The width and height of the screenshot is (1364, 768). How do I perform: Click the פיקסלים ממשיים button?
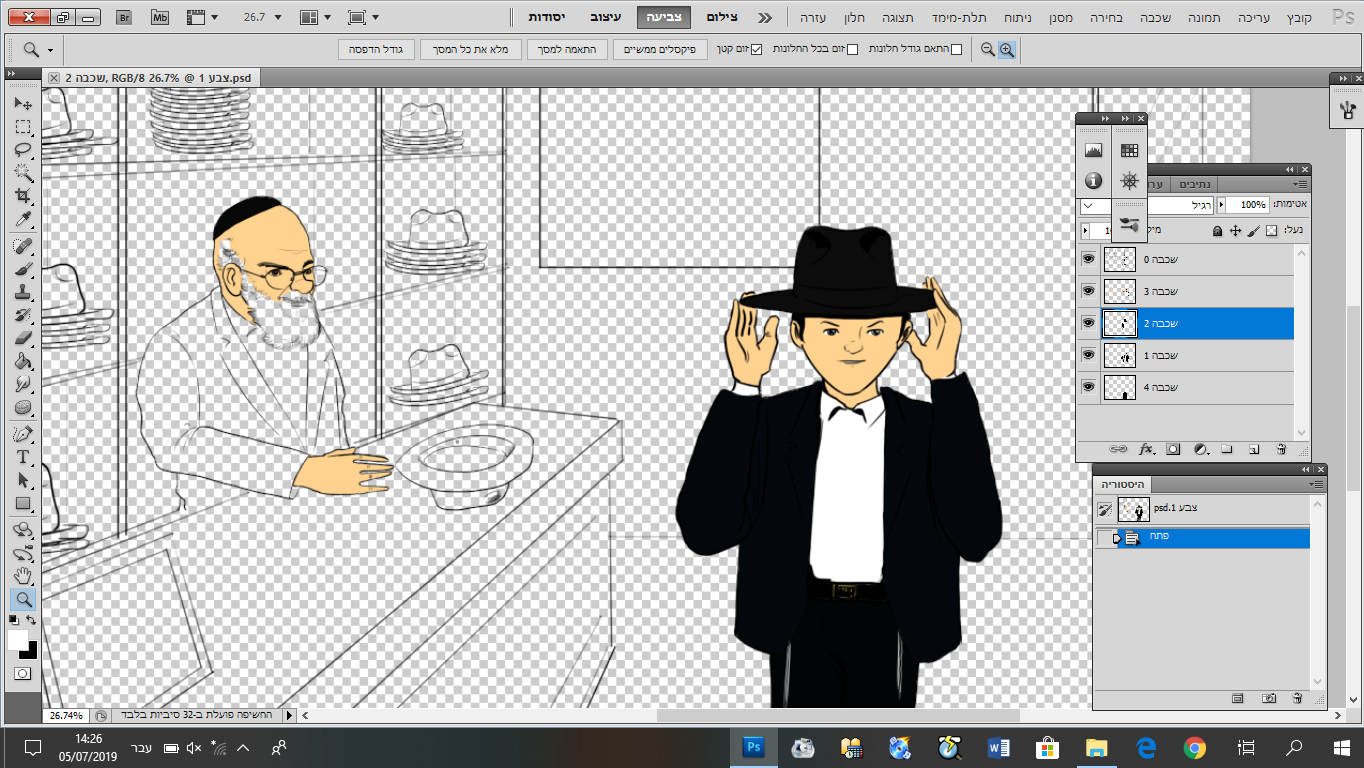point(661,49)
